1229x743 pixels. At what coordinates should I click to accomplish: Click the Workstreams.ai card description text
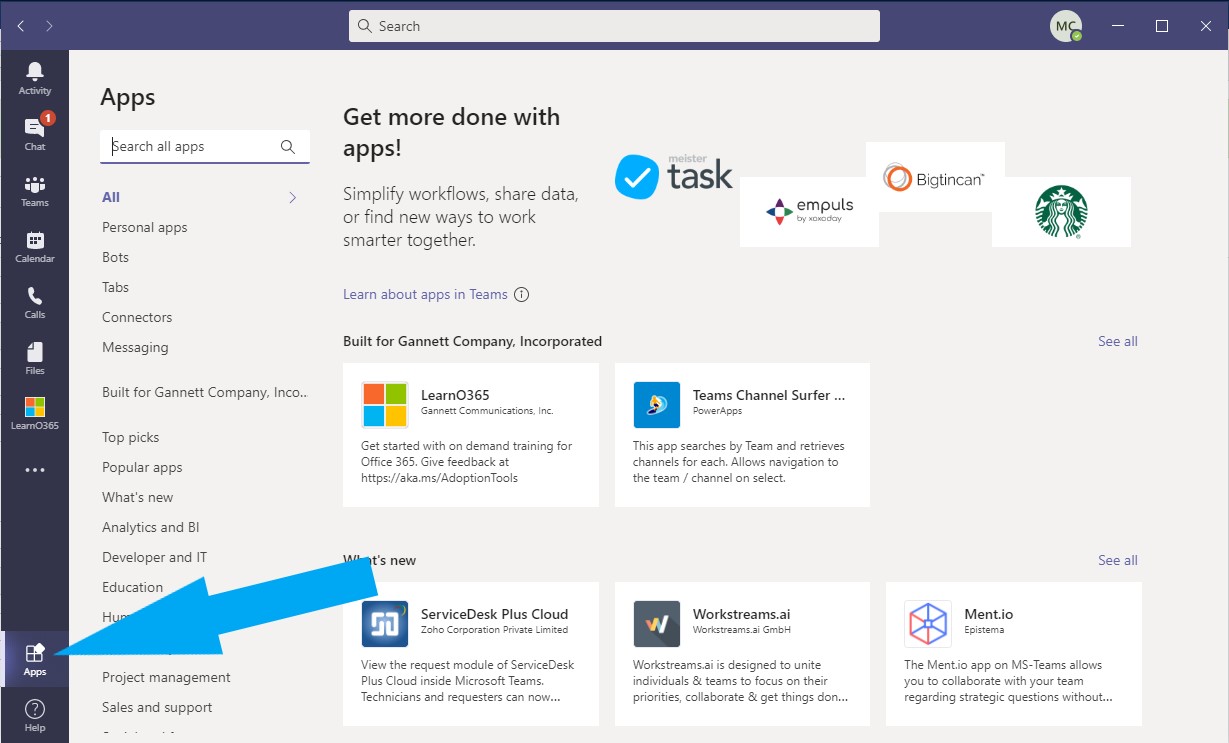click(x=740, y=681)
